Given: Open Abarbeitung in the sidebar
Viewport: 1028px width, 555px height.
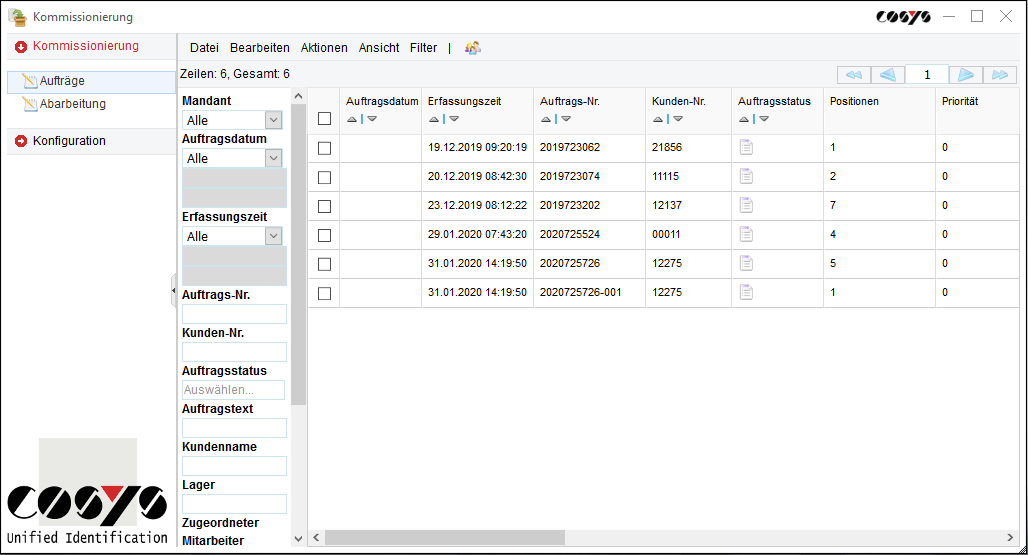Looking at the screenshot, I should 72,104.
